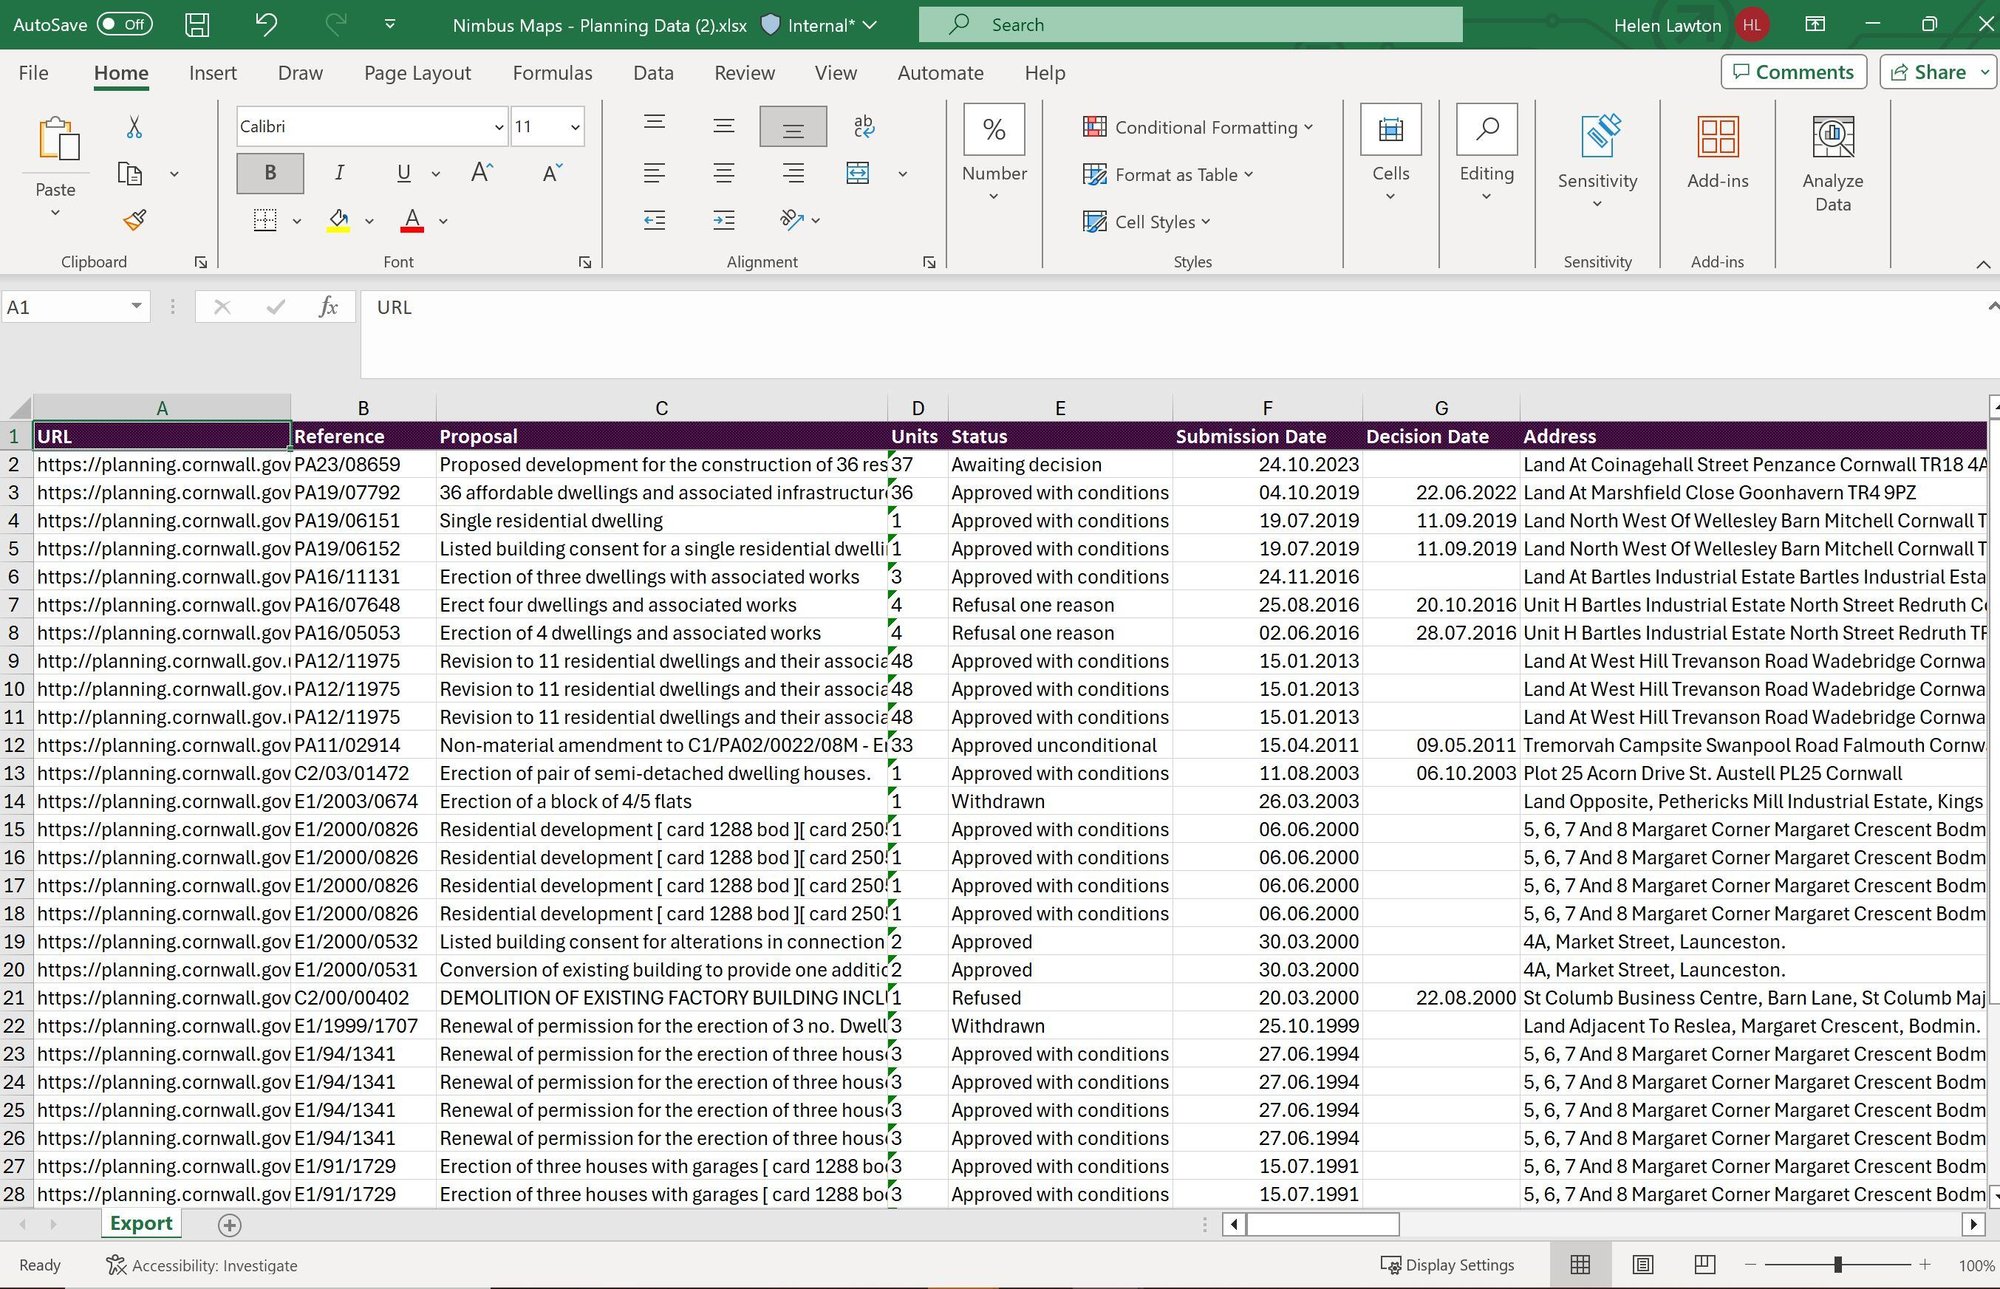Open the font name dropdown
This screenshot has width=2000, height=1289.
tap(498, 126)
